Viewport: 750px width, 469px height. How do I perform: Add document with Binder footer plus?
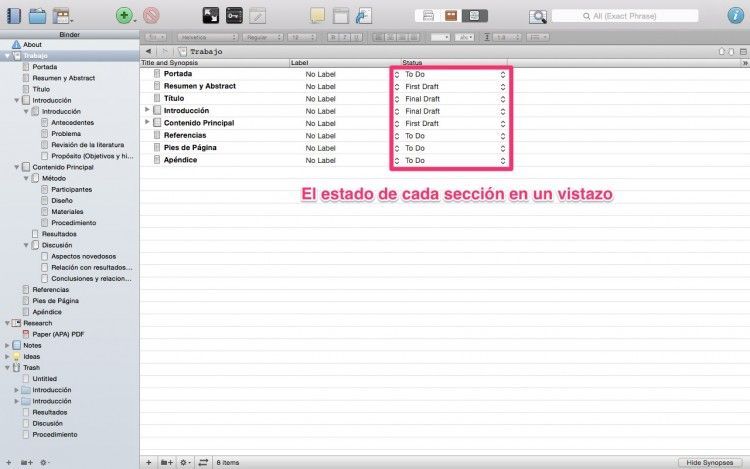[x=9, y=462]
